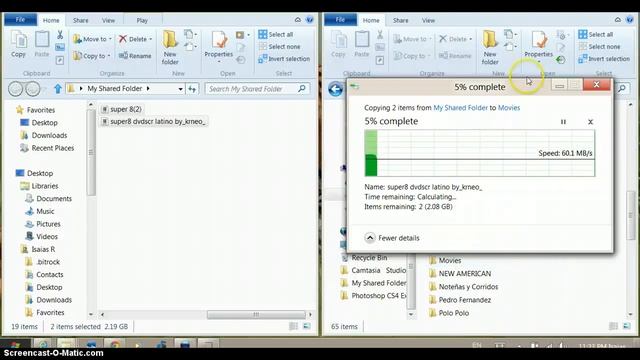The image size is (640, 360).
Task: Click Select all in right window ribbon
Action: point(596,35)
